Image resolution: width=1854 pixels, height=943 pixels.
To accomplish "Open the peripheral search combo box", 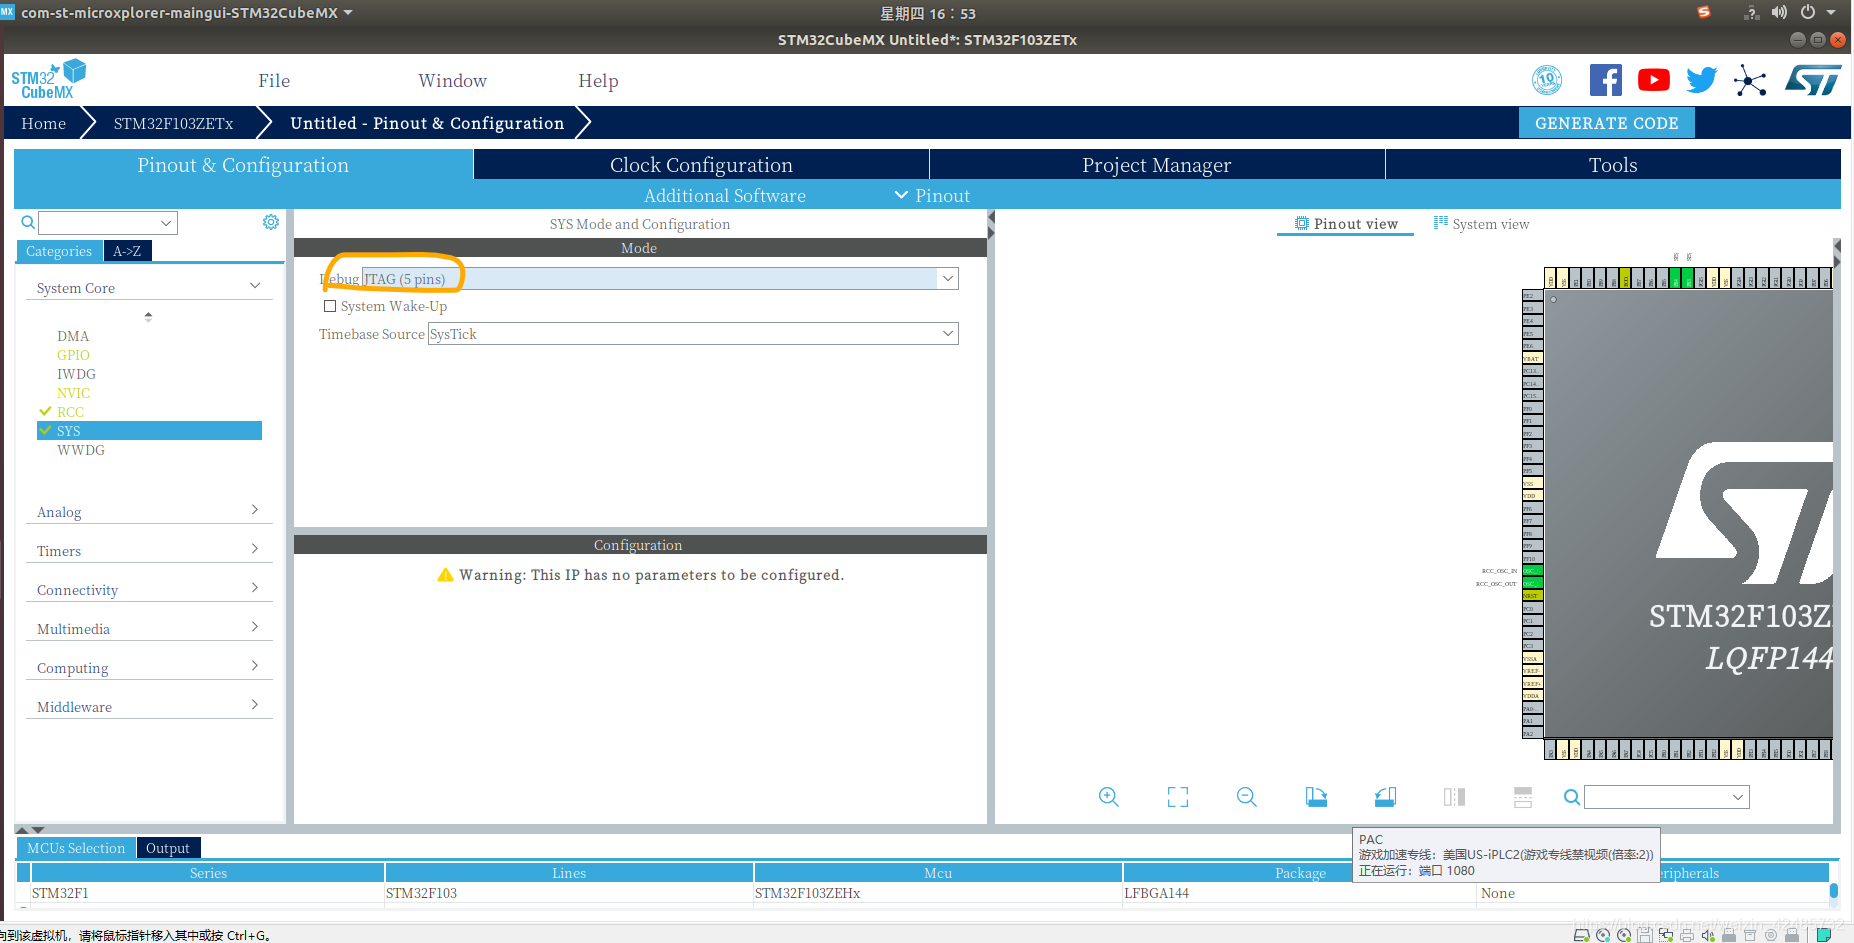I will pyautogui.click(x=108, y=222).
